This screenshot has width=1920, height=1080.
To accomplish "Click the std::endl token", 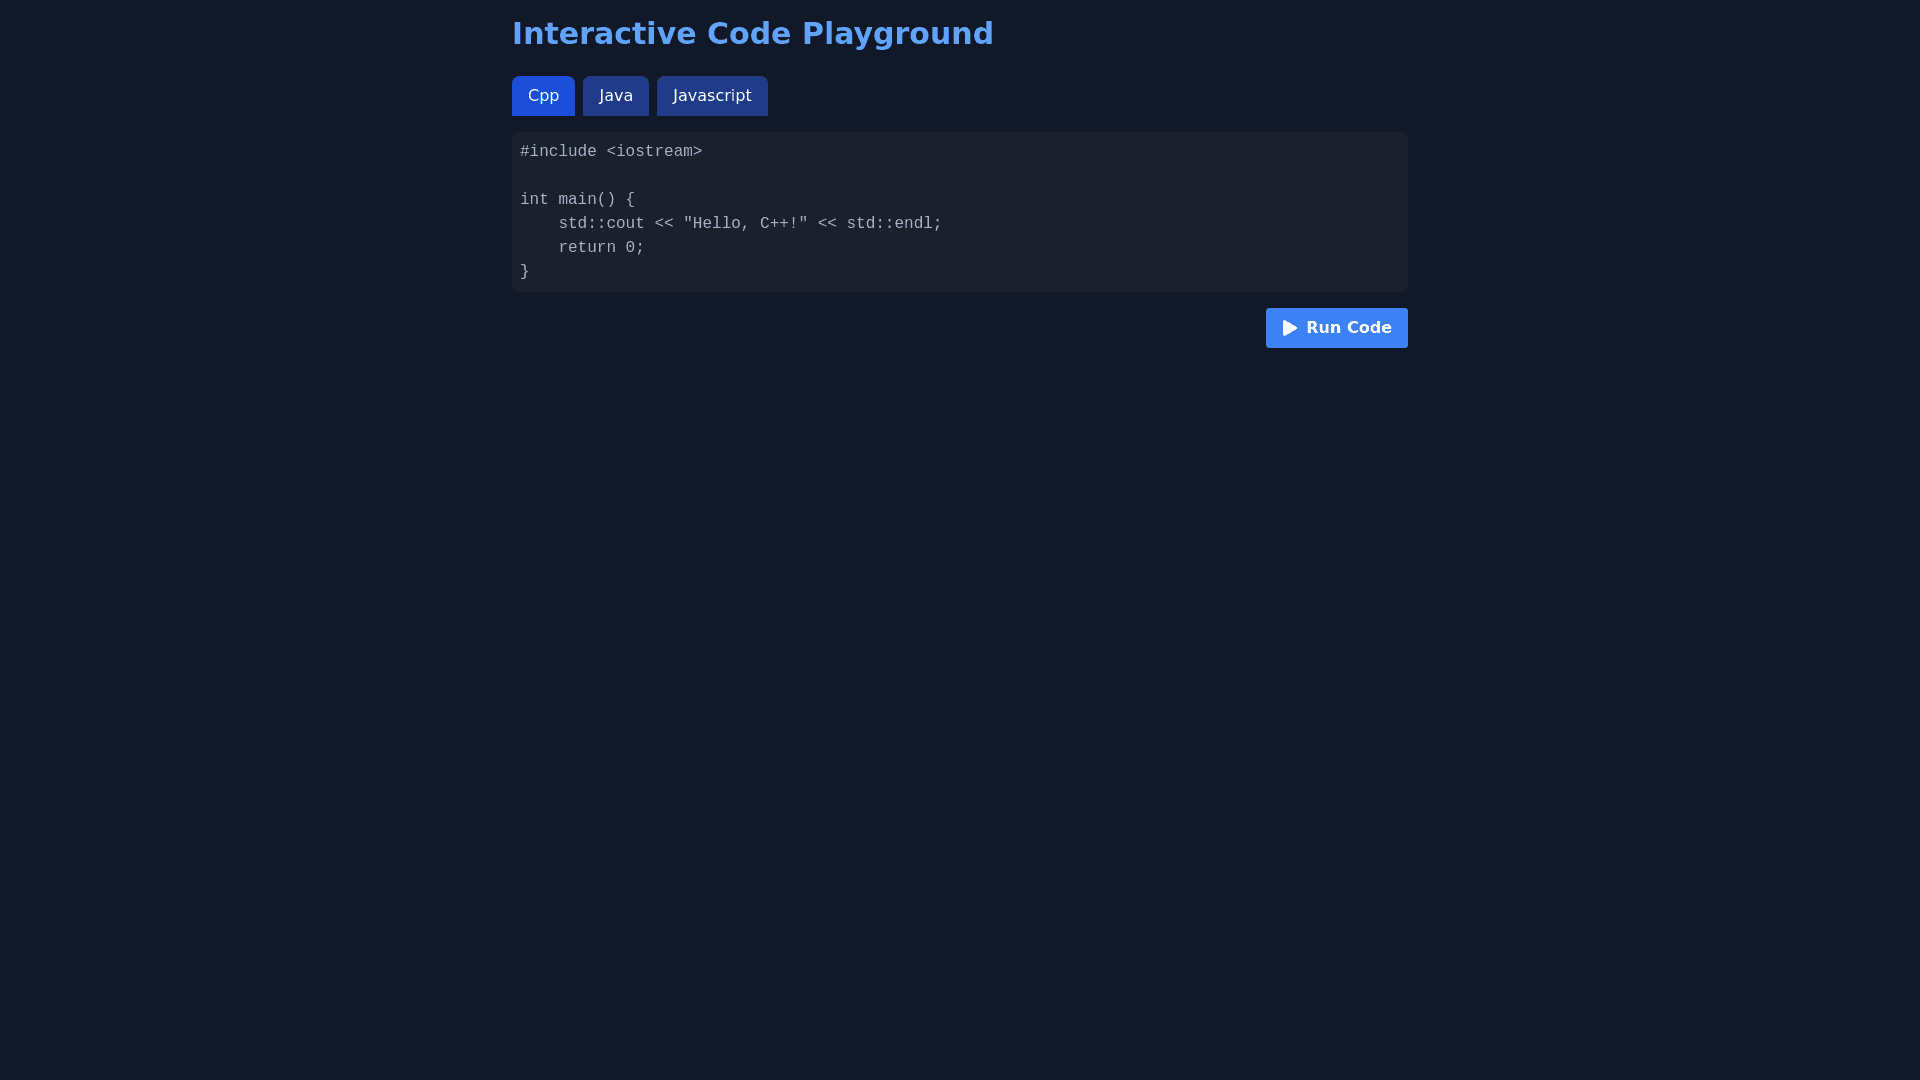I will pos(889,224).
